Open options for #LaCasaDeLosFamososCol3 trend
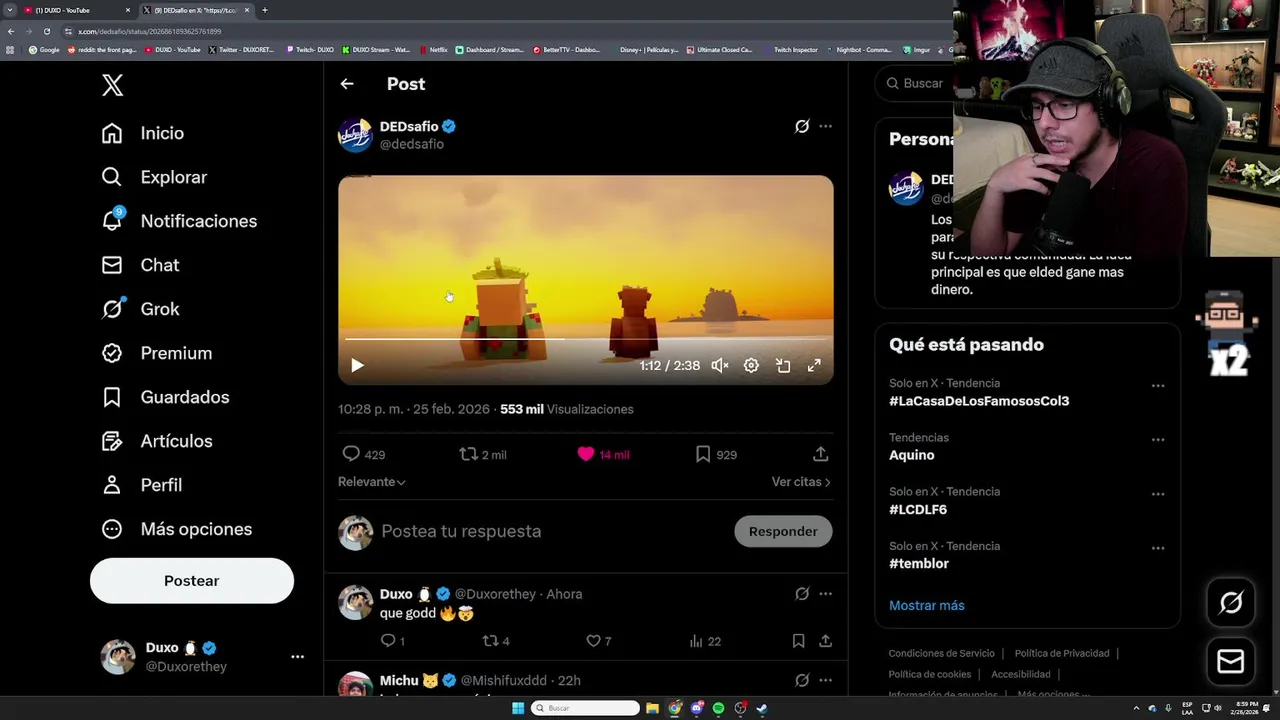The height and width of the screenshot is (720, 1280). click(x=1158, y=386)
